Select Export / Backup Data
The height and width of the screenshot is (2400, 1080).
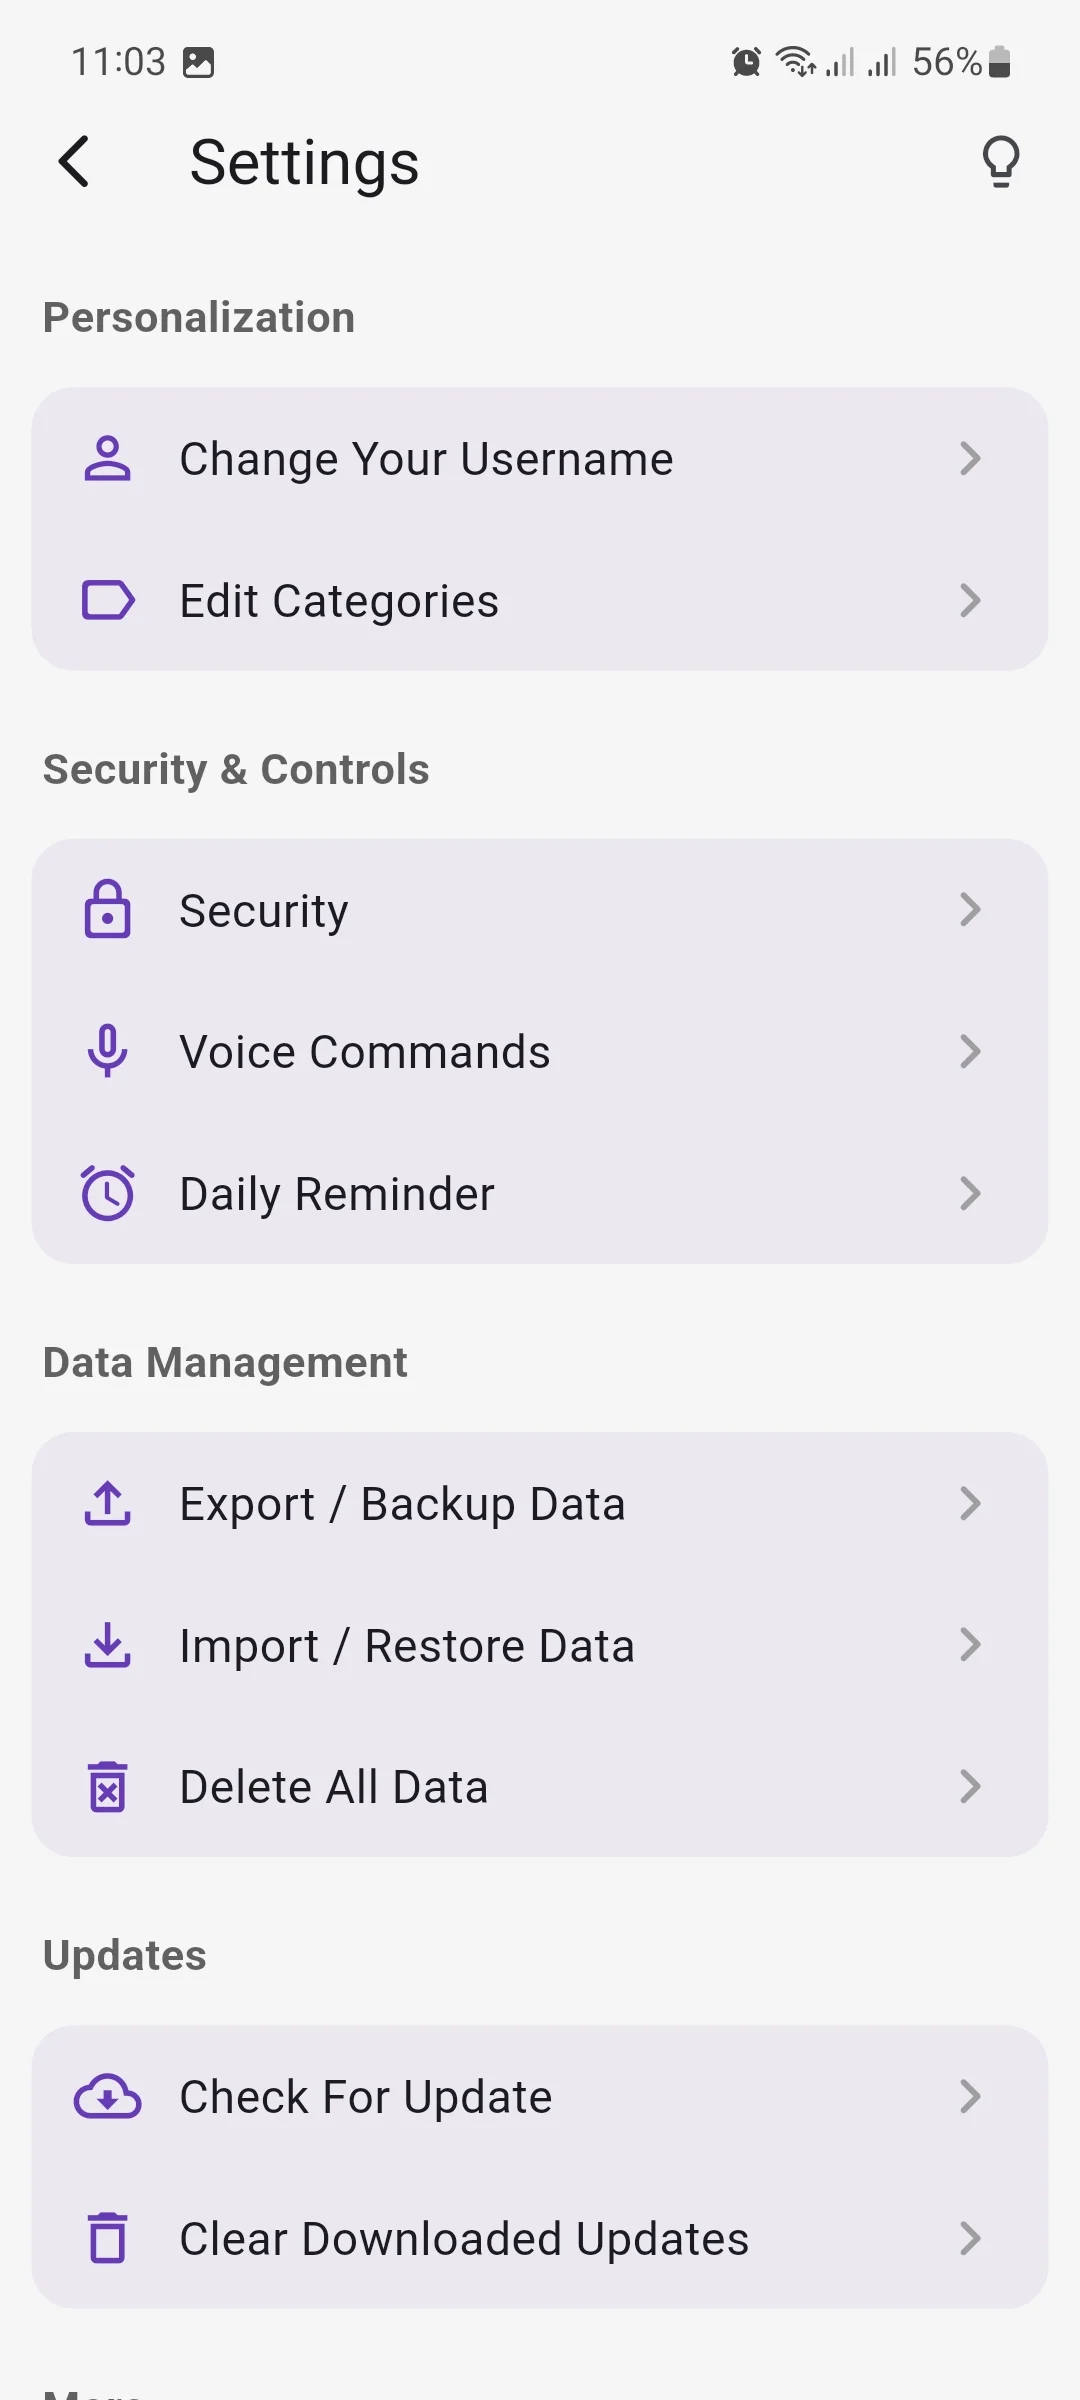point(402,1503)
